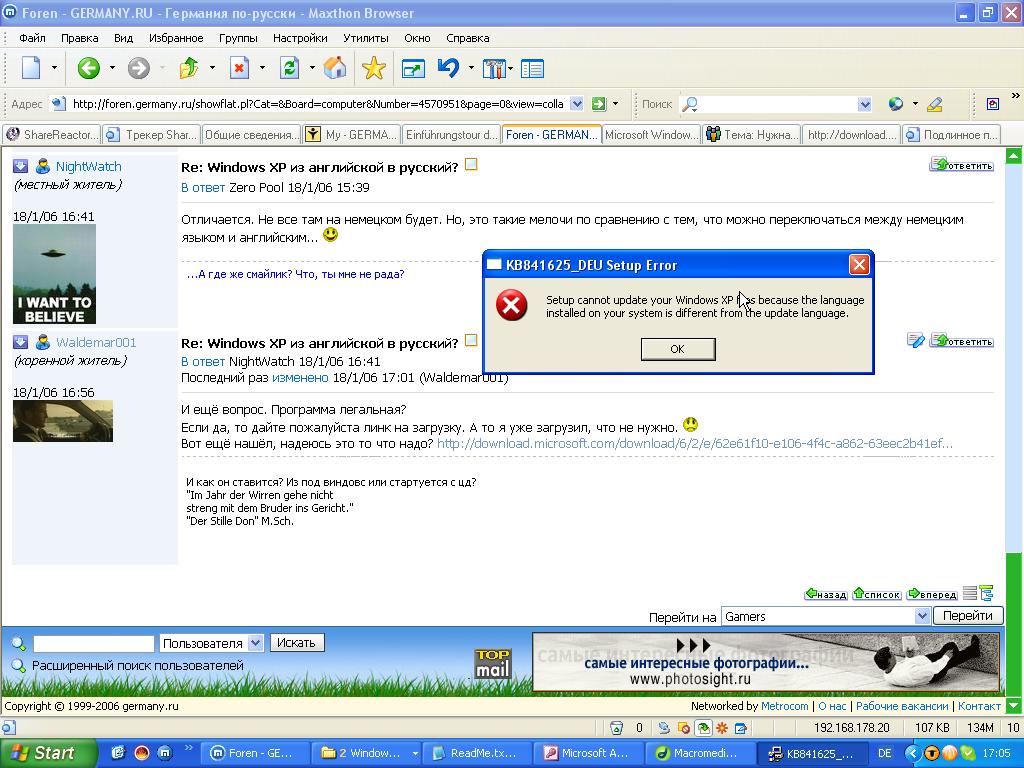Click the blue arrow icon beside NightWatch

point(20,166)
